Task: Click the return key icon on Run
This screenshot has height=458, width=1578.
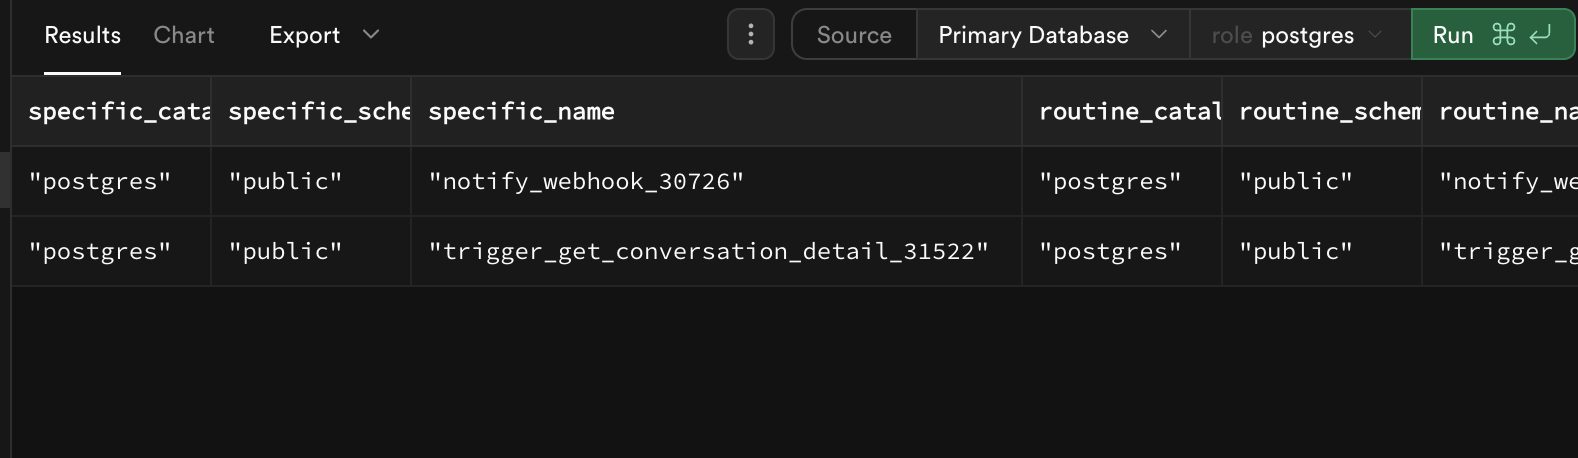Action: (1540, 35)
